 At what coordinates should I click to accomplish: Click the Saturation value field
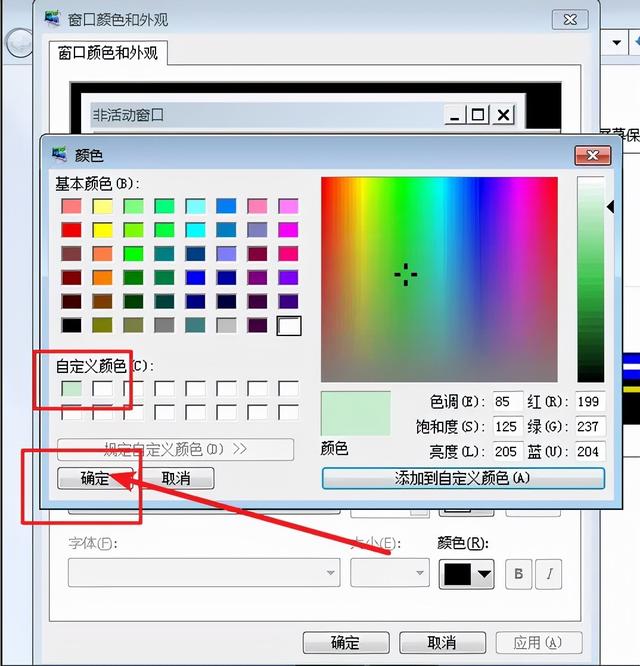(x=508, y=426)
